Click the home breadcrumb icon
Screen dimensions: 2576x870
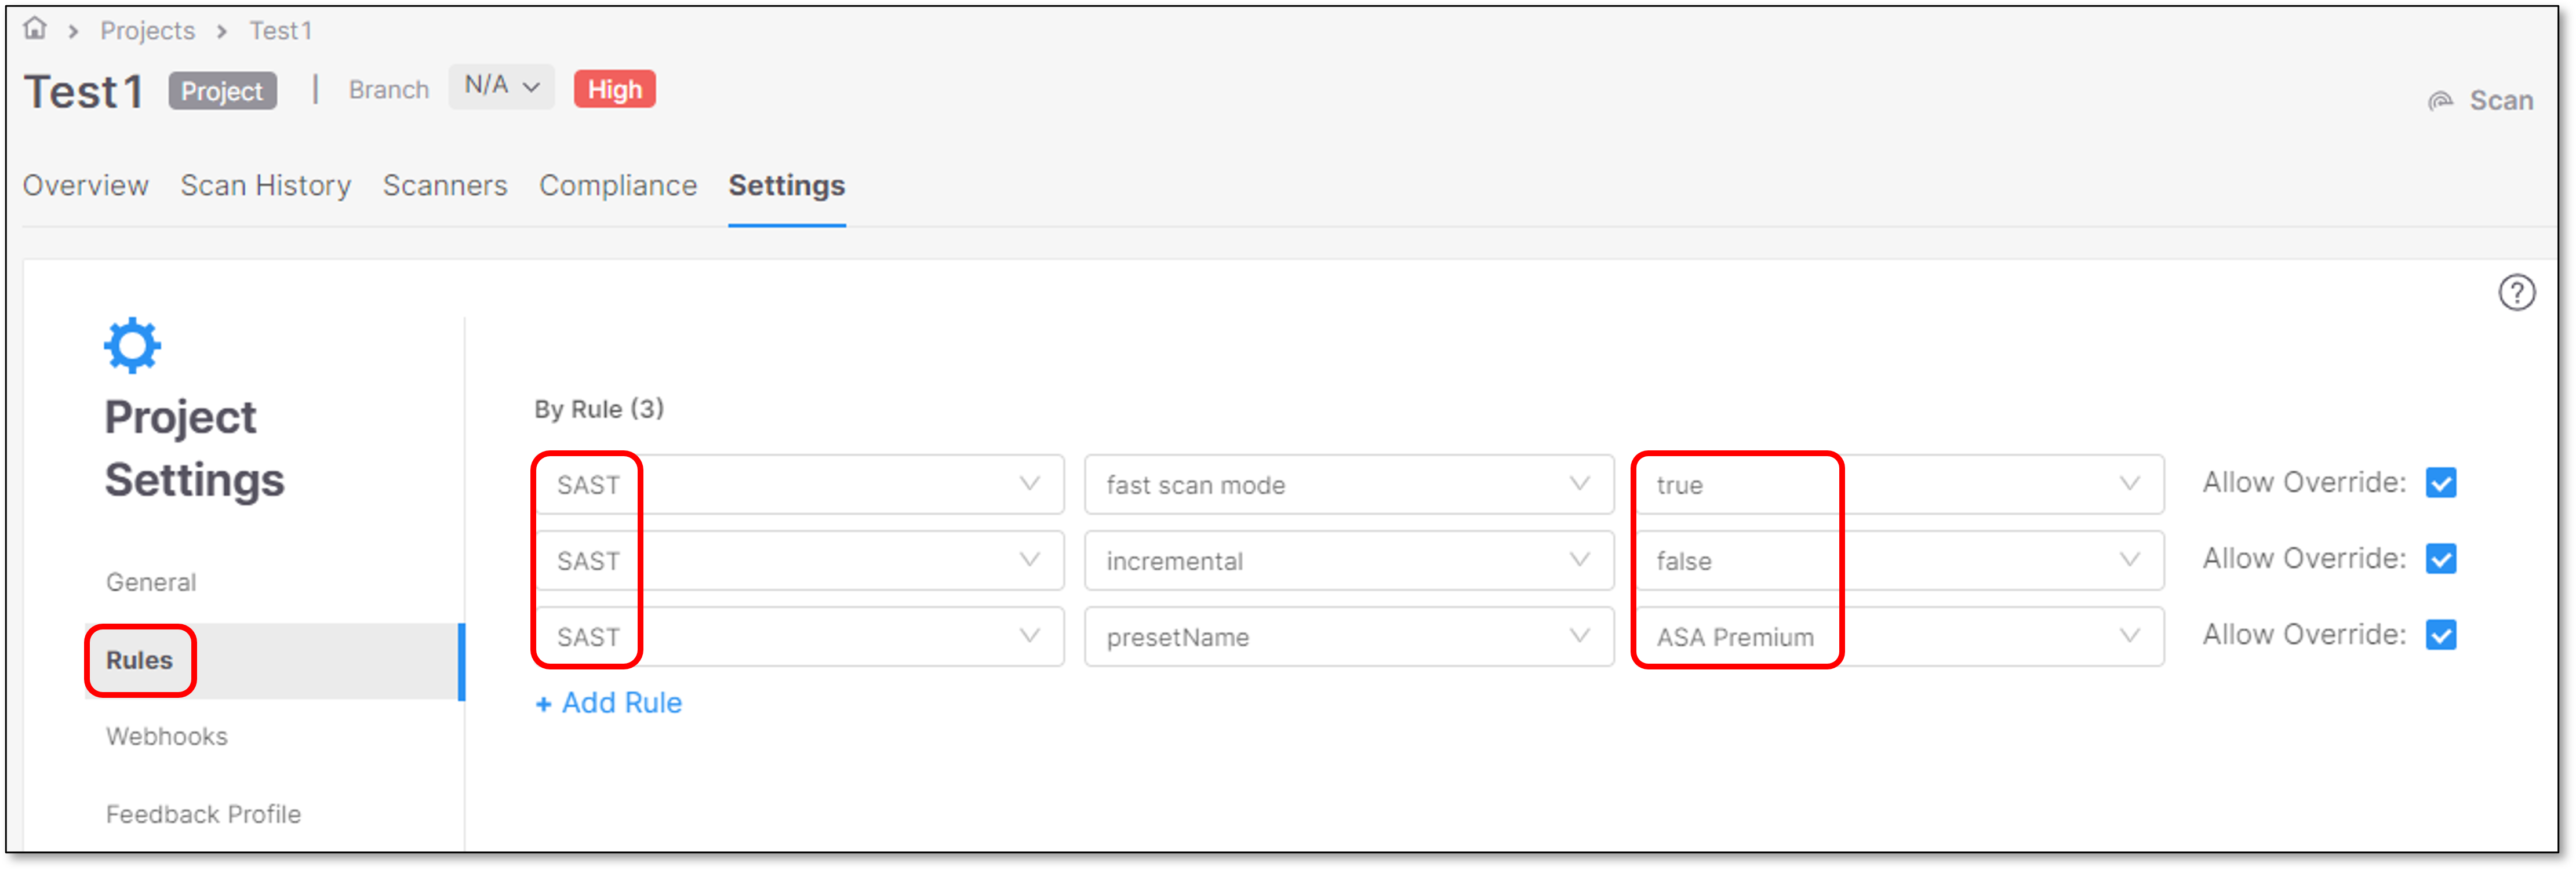click(x=35, y=29)
